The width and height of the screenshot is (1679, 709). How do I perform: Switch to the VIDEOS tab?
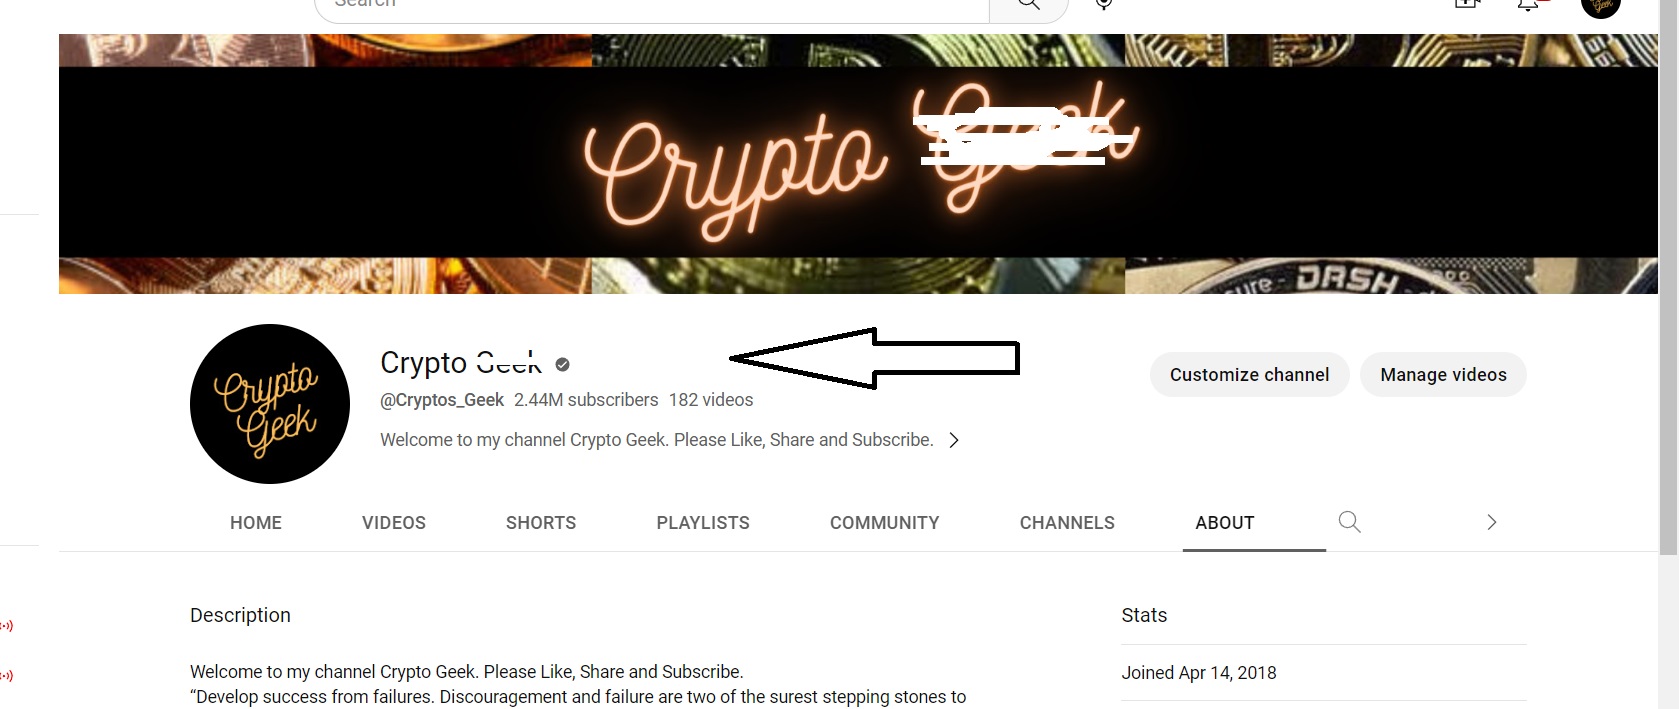394,523
